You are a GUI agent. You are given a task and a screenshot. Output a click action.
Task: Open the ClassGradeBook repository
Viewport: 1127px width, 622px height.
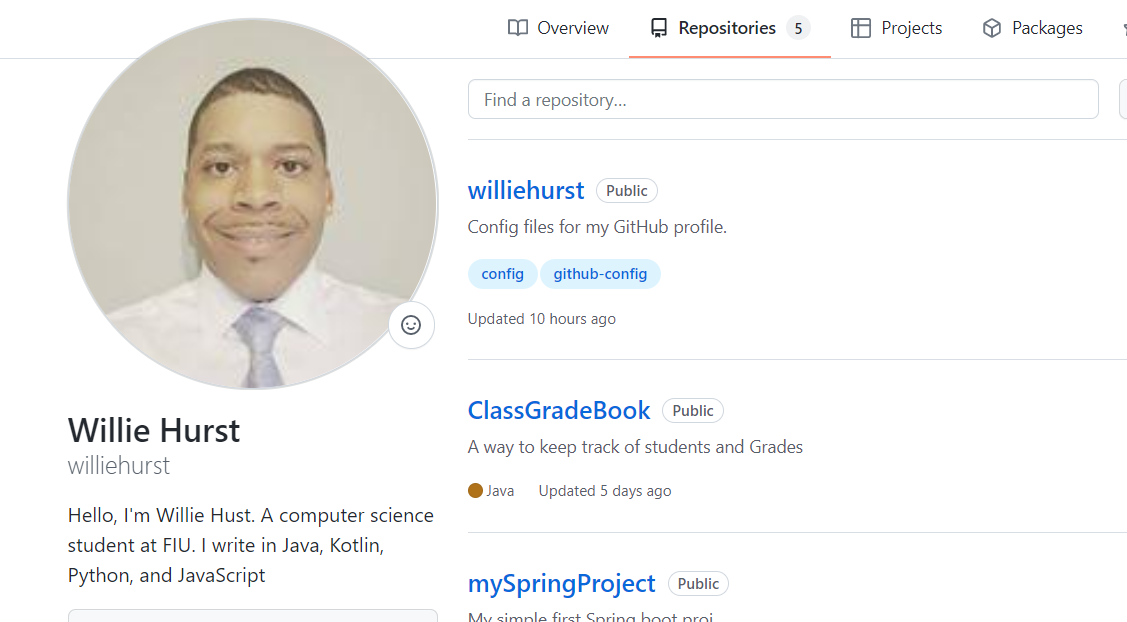[x=559, y=411]
